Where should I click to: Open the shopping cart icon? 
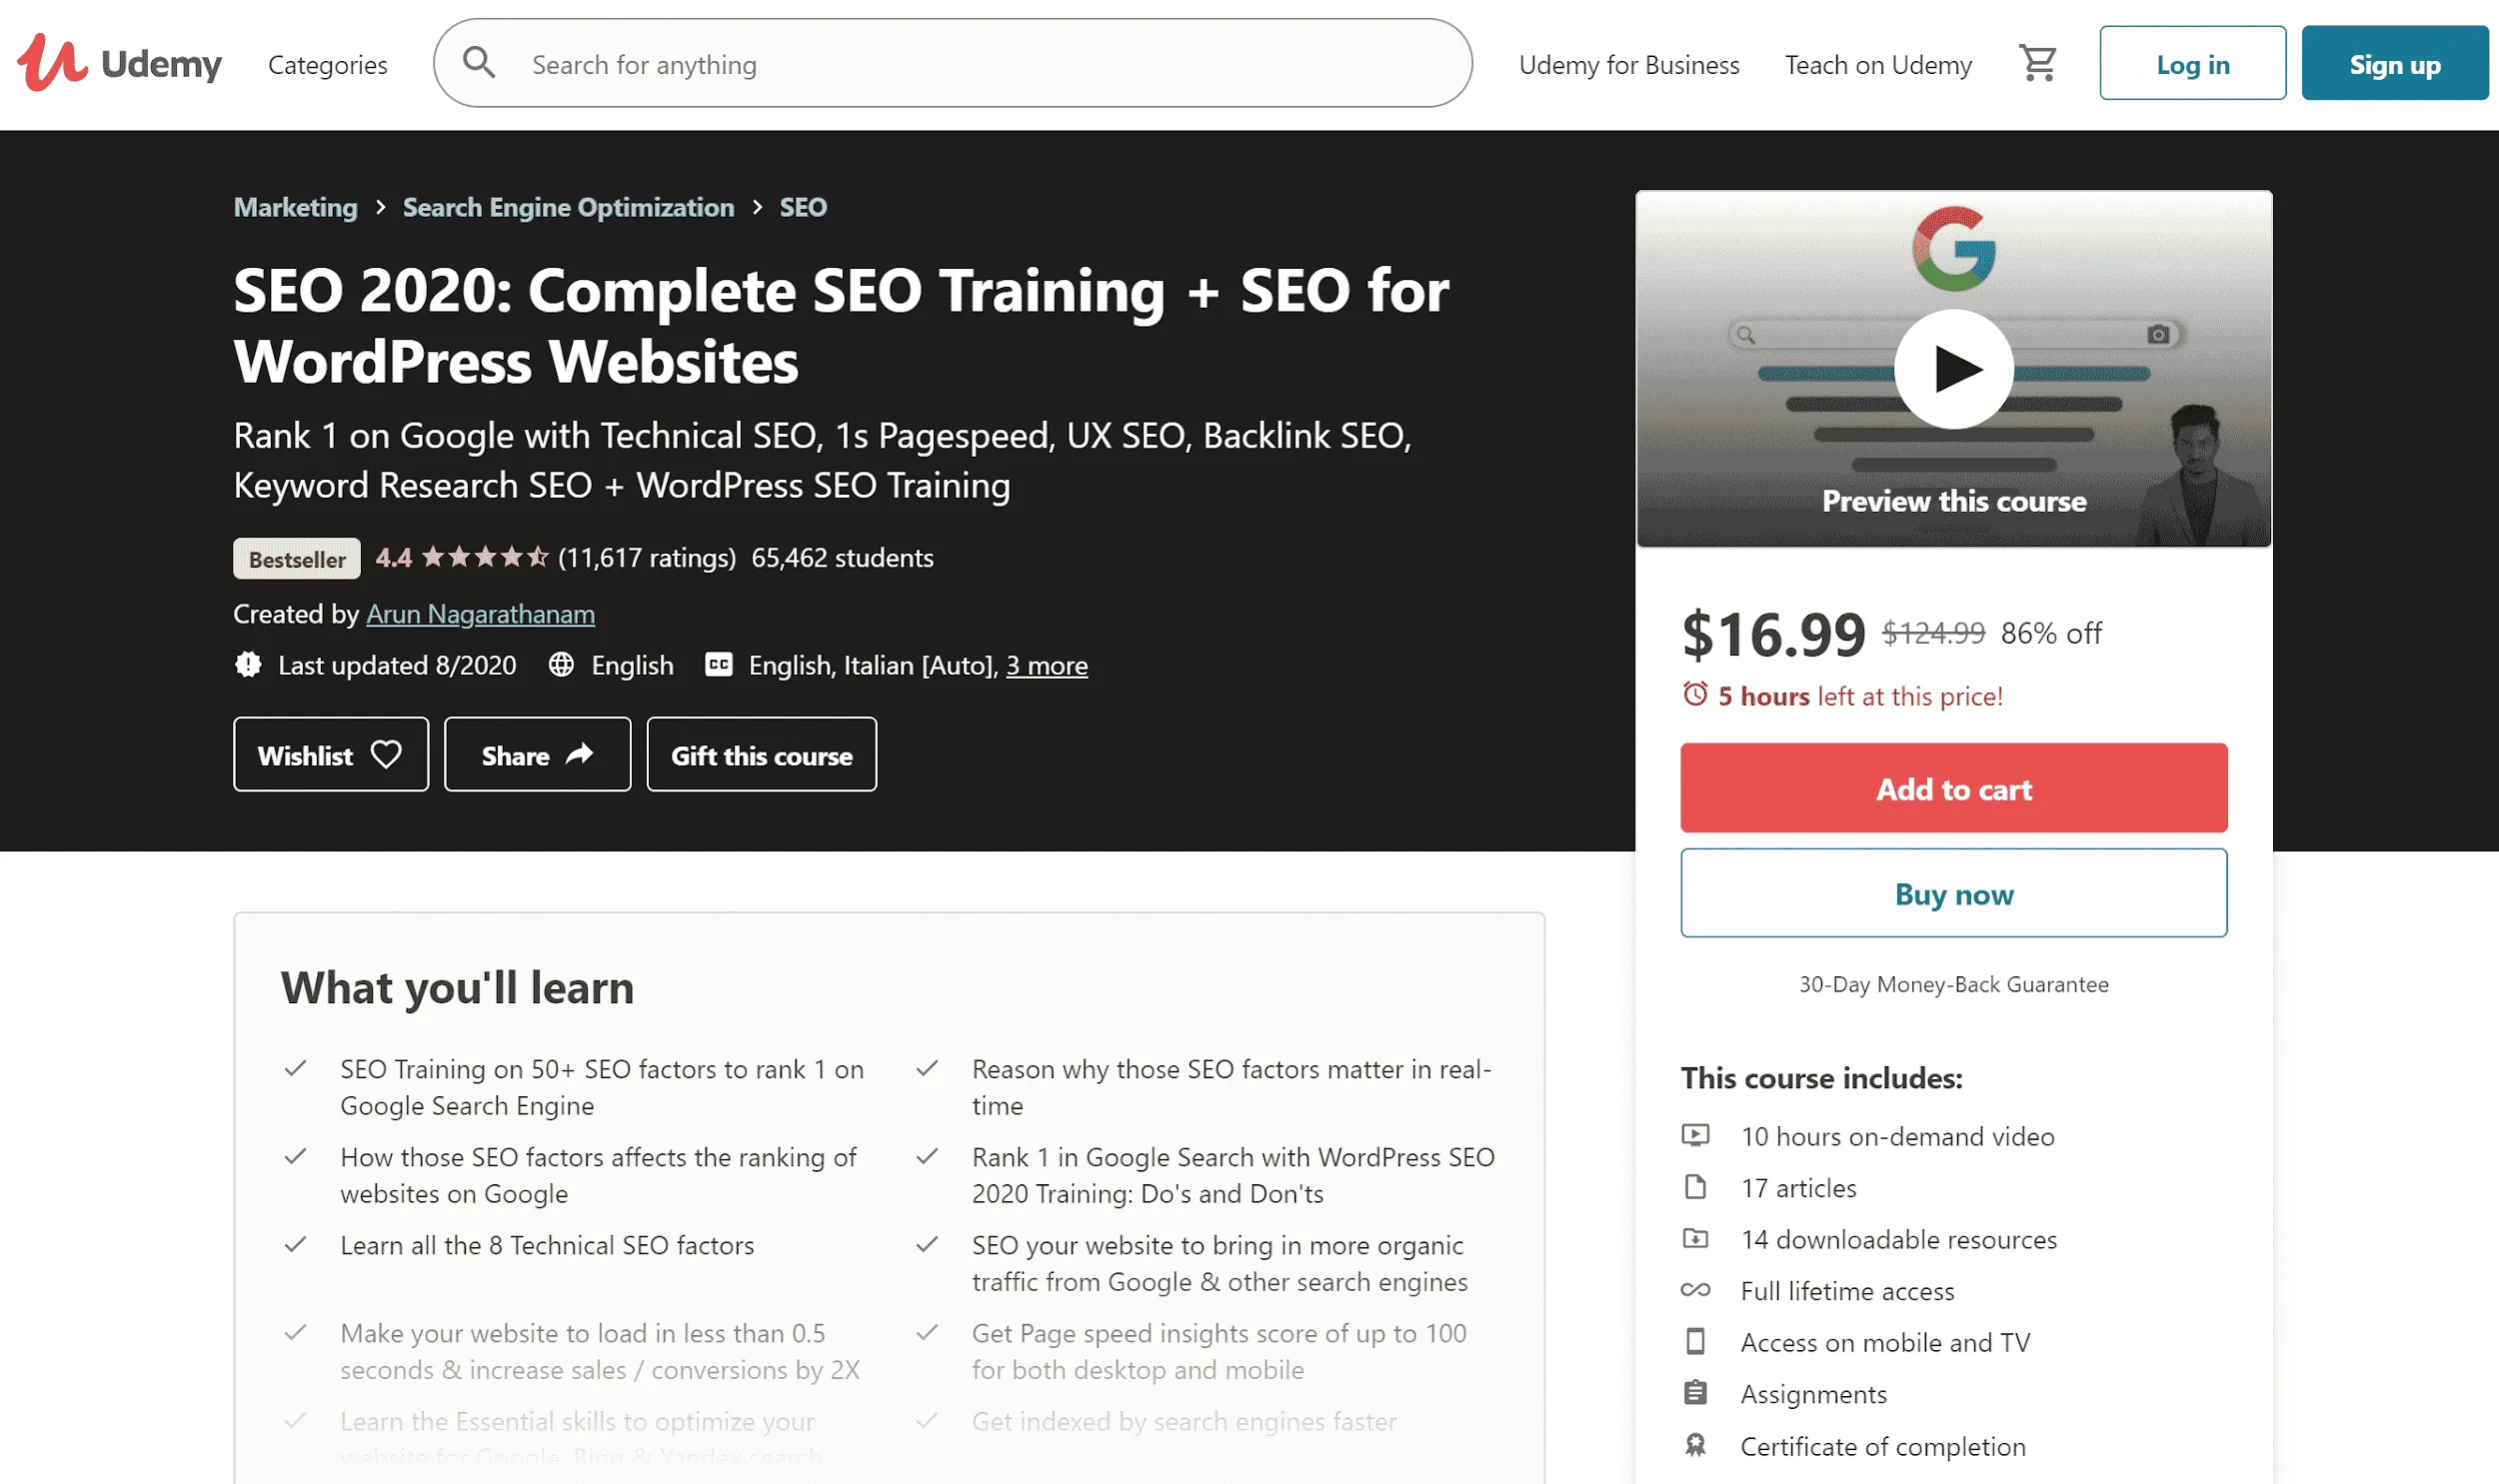(x=2037, y=63)
